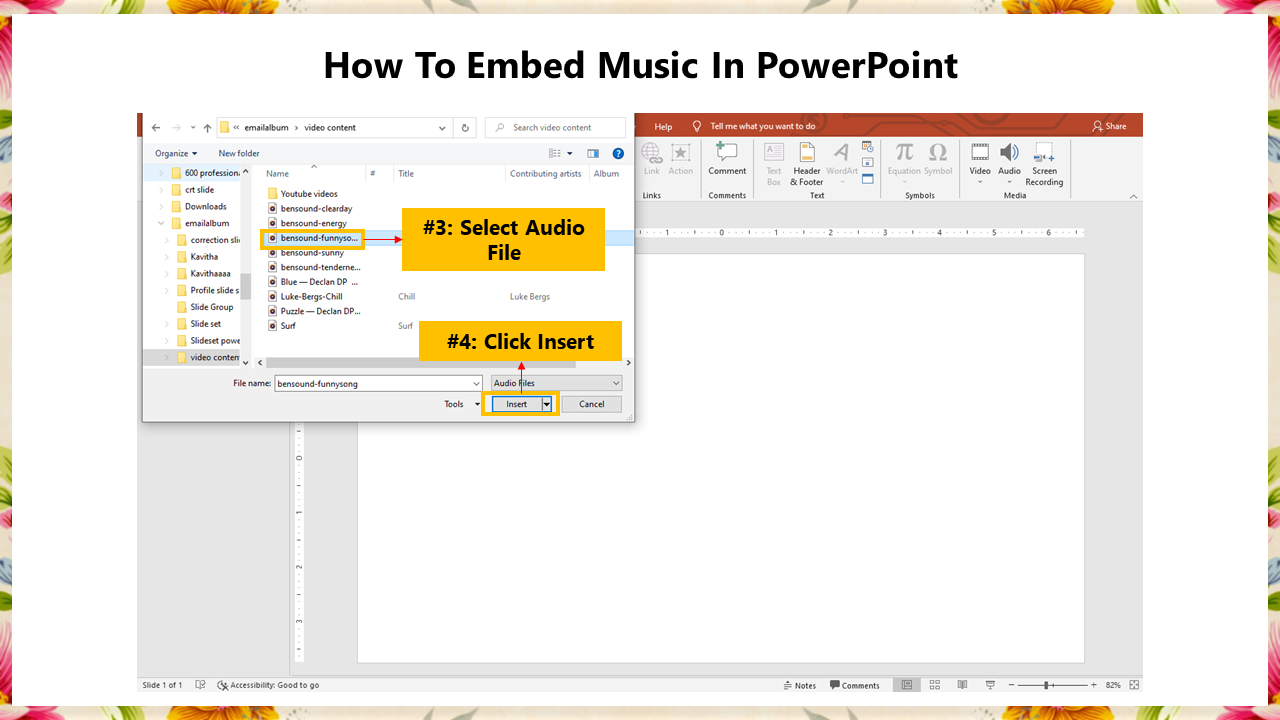1280x720 pixels.
Task: Select the bensound-clearday audio file
Action: pyautogui.click(x=311, y=208)
